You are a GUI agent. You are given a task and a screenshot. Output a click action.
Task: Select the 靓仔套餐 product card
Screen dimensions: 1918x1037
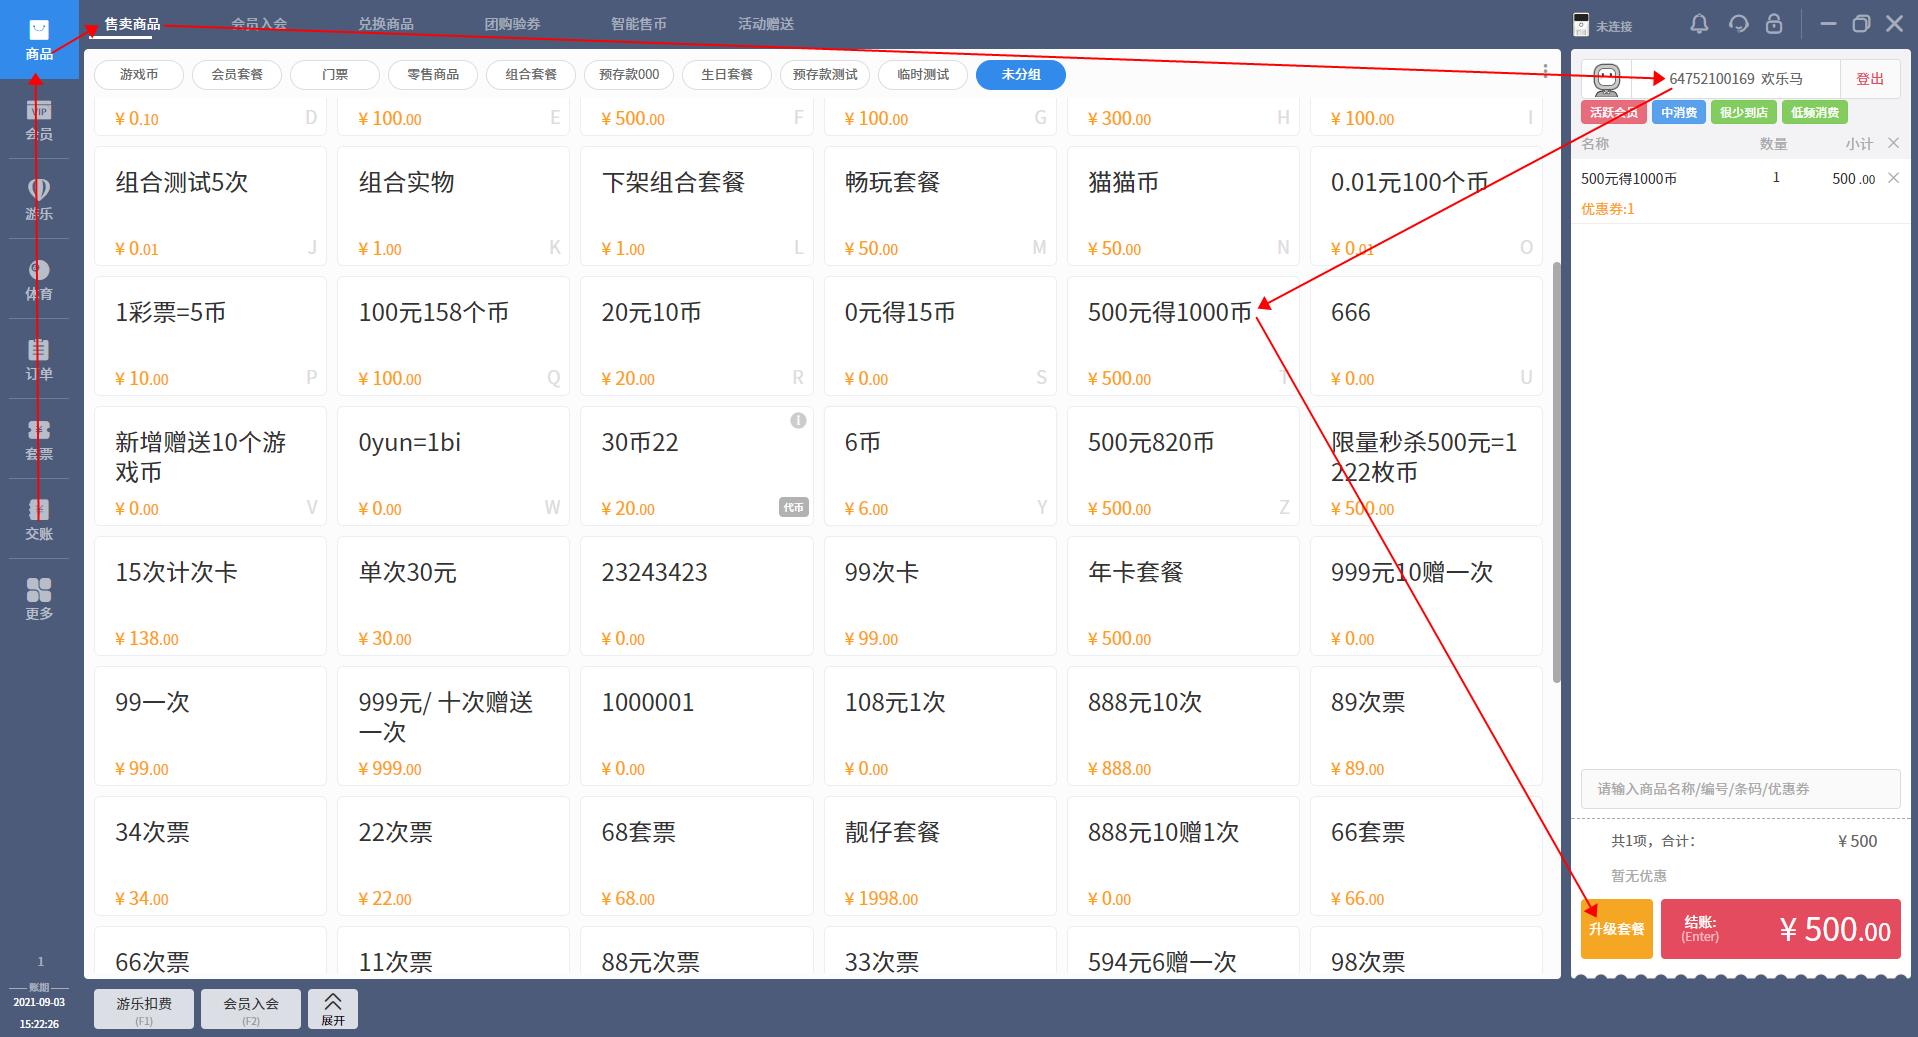point(940,856)
